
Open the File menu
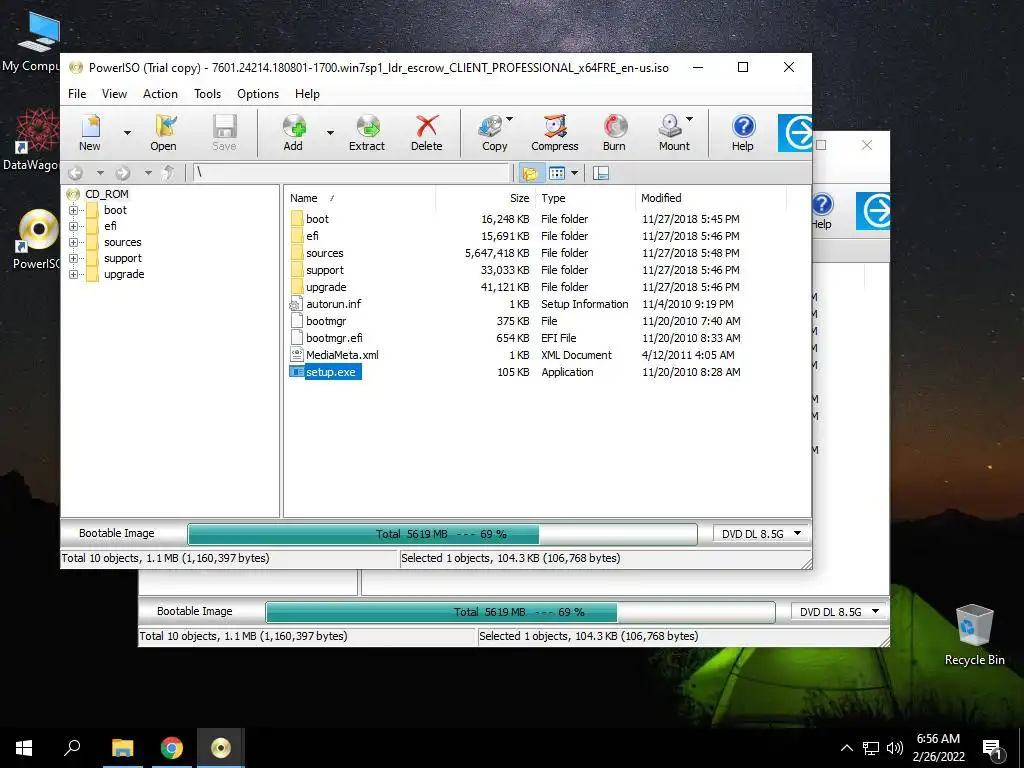(x=77, y=94)
